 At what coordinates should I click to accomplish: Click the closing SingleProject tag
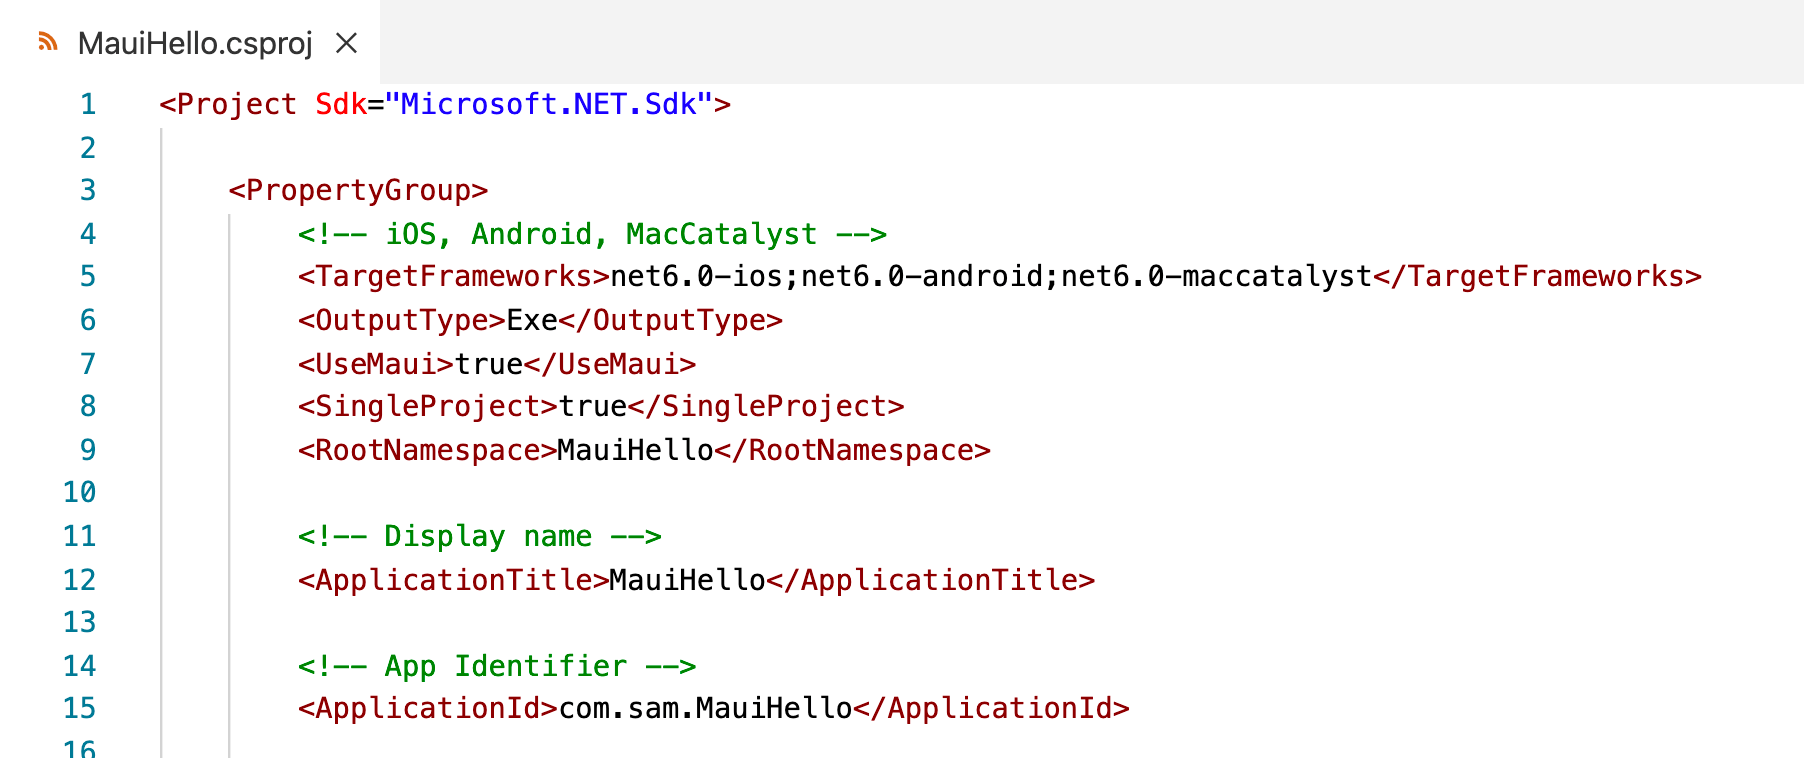pyautogui.click(x=766, y=406)
